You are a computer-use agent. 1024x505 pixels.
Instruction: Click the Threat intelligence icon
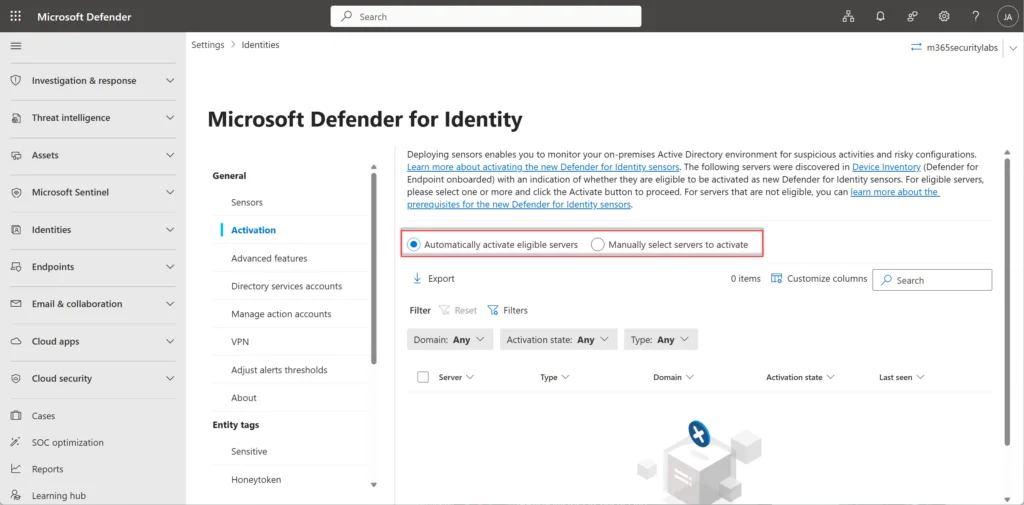coord(16,118)
